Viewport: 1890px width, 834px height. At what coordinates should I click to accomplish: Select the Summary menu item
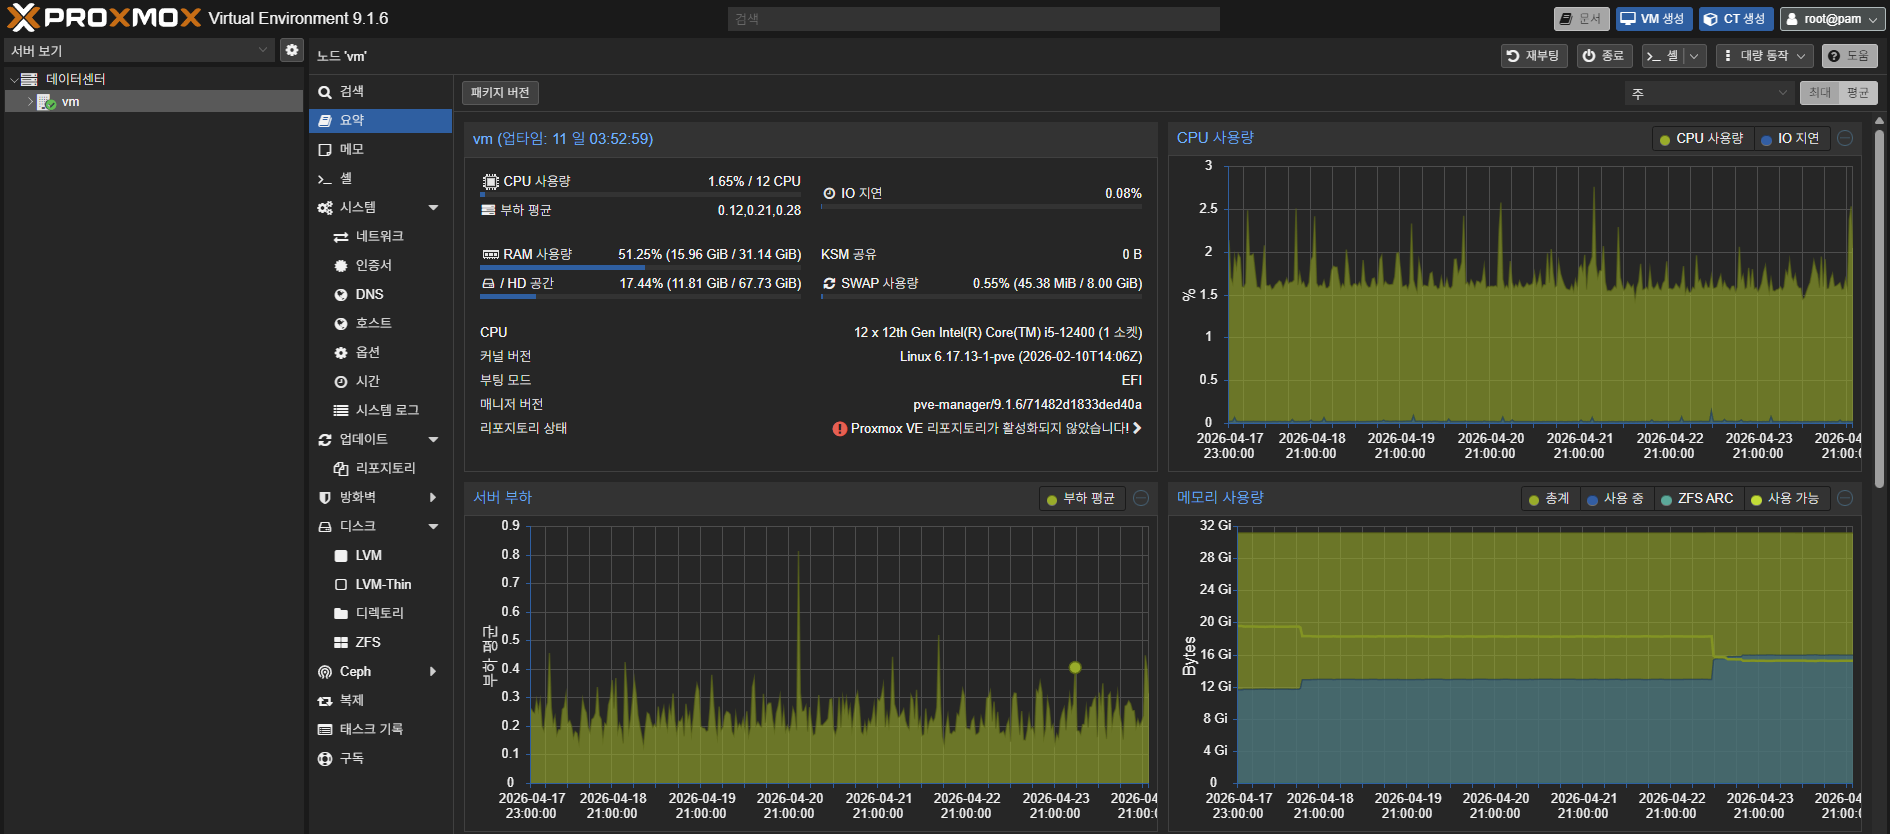pyautogui.click(x=352, y=120)
